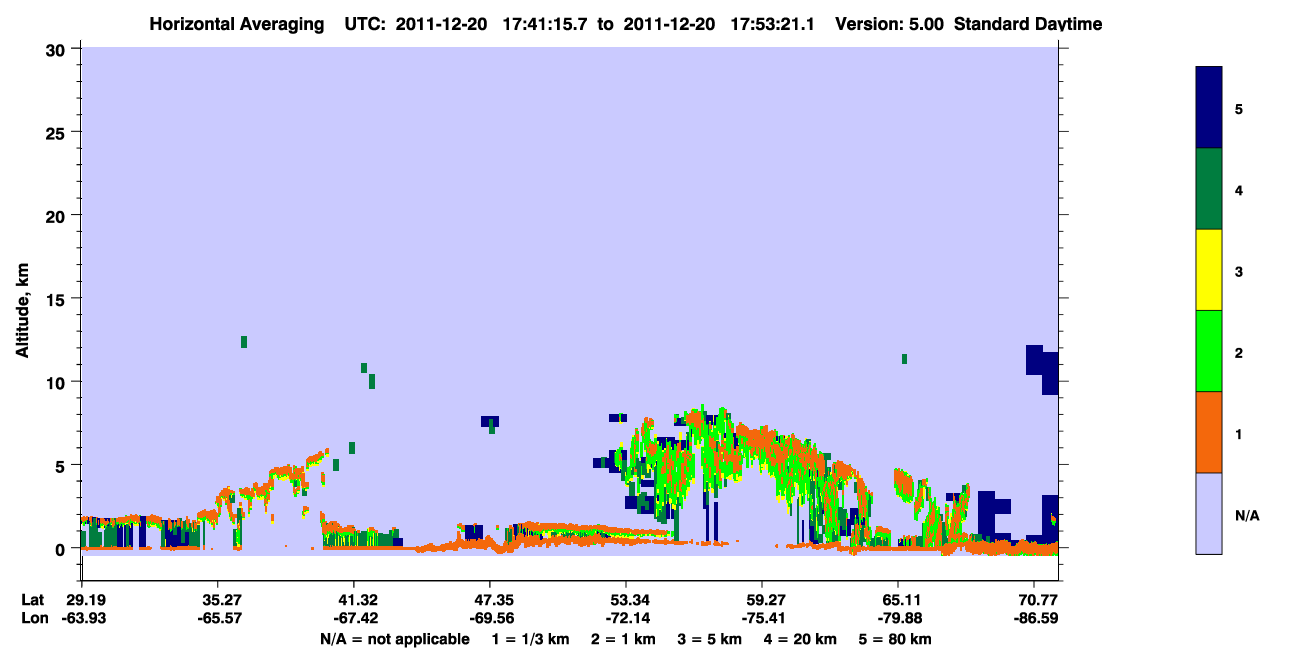Click the longitude value '-86.59'
This screenshot has height=667, width=1300.
click(1034, 619)
